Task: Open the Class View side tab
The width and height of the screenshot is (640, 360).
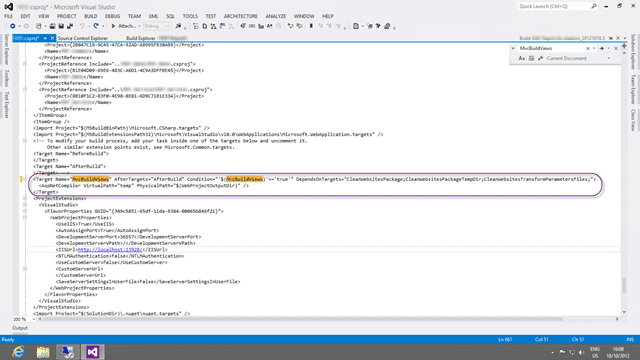Action: (x=633, y=120)
